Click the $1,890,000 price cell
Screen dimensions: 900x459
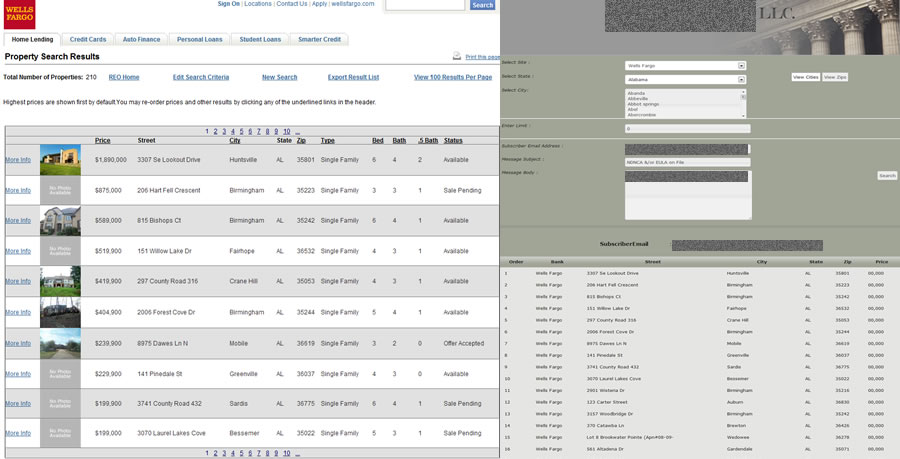coord(111,160)
